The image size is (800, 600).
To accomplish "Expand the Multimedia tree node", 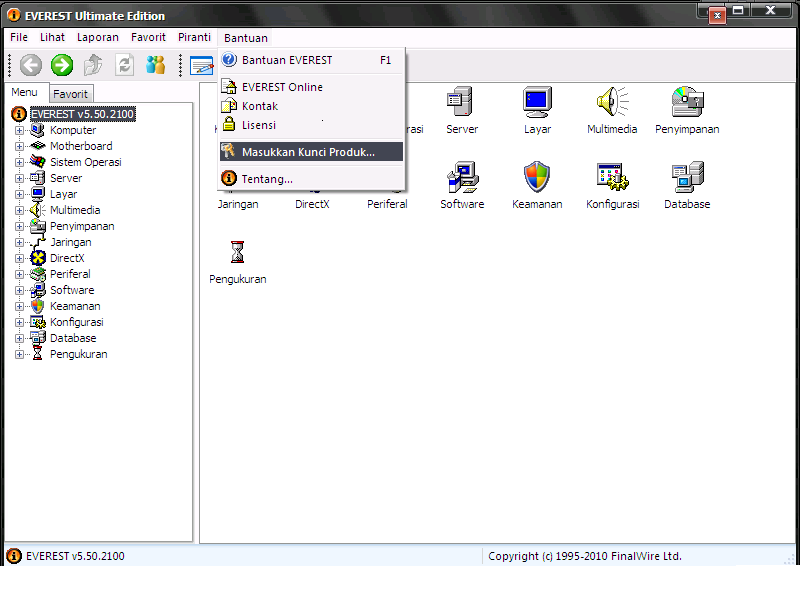I will [x=19, y=210].
